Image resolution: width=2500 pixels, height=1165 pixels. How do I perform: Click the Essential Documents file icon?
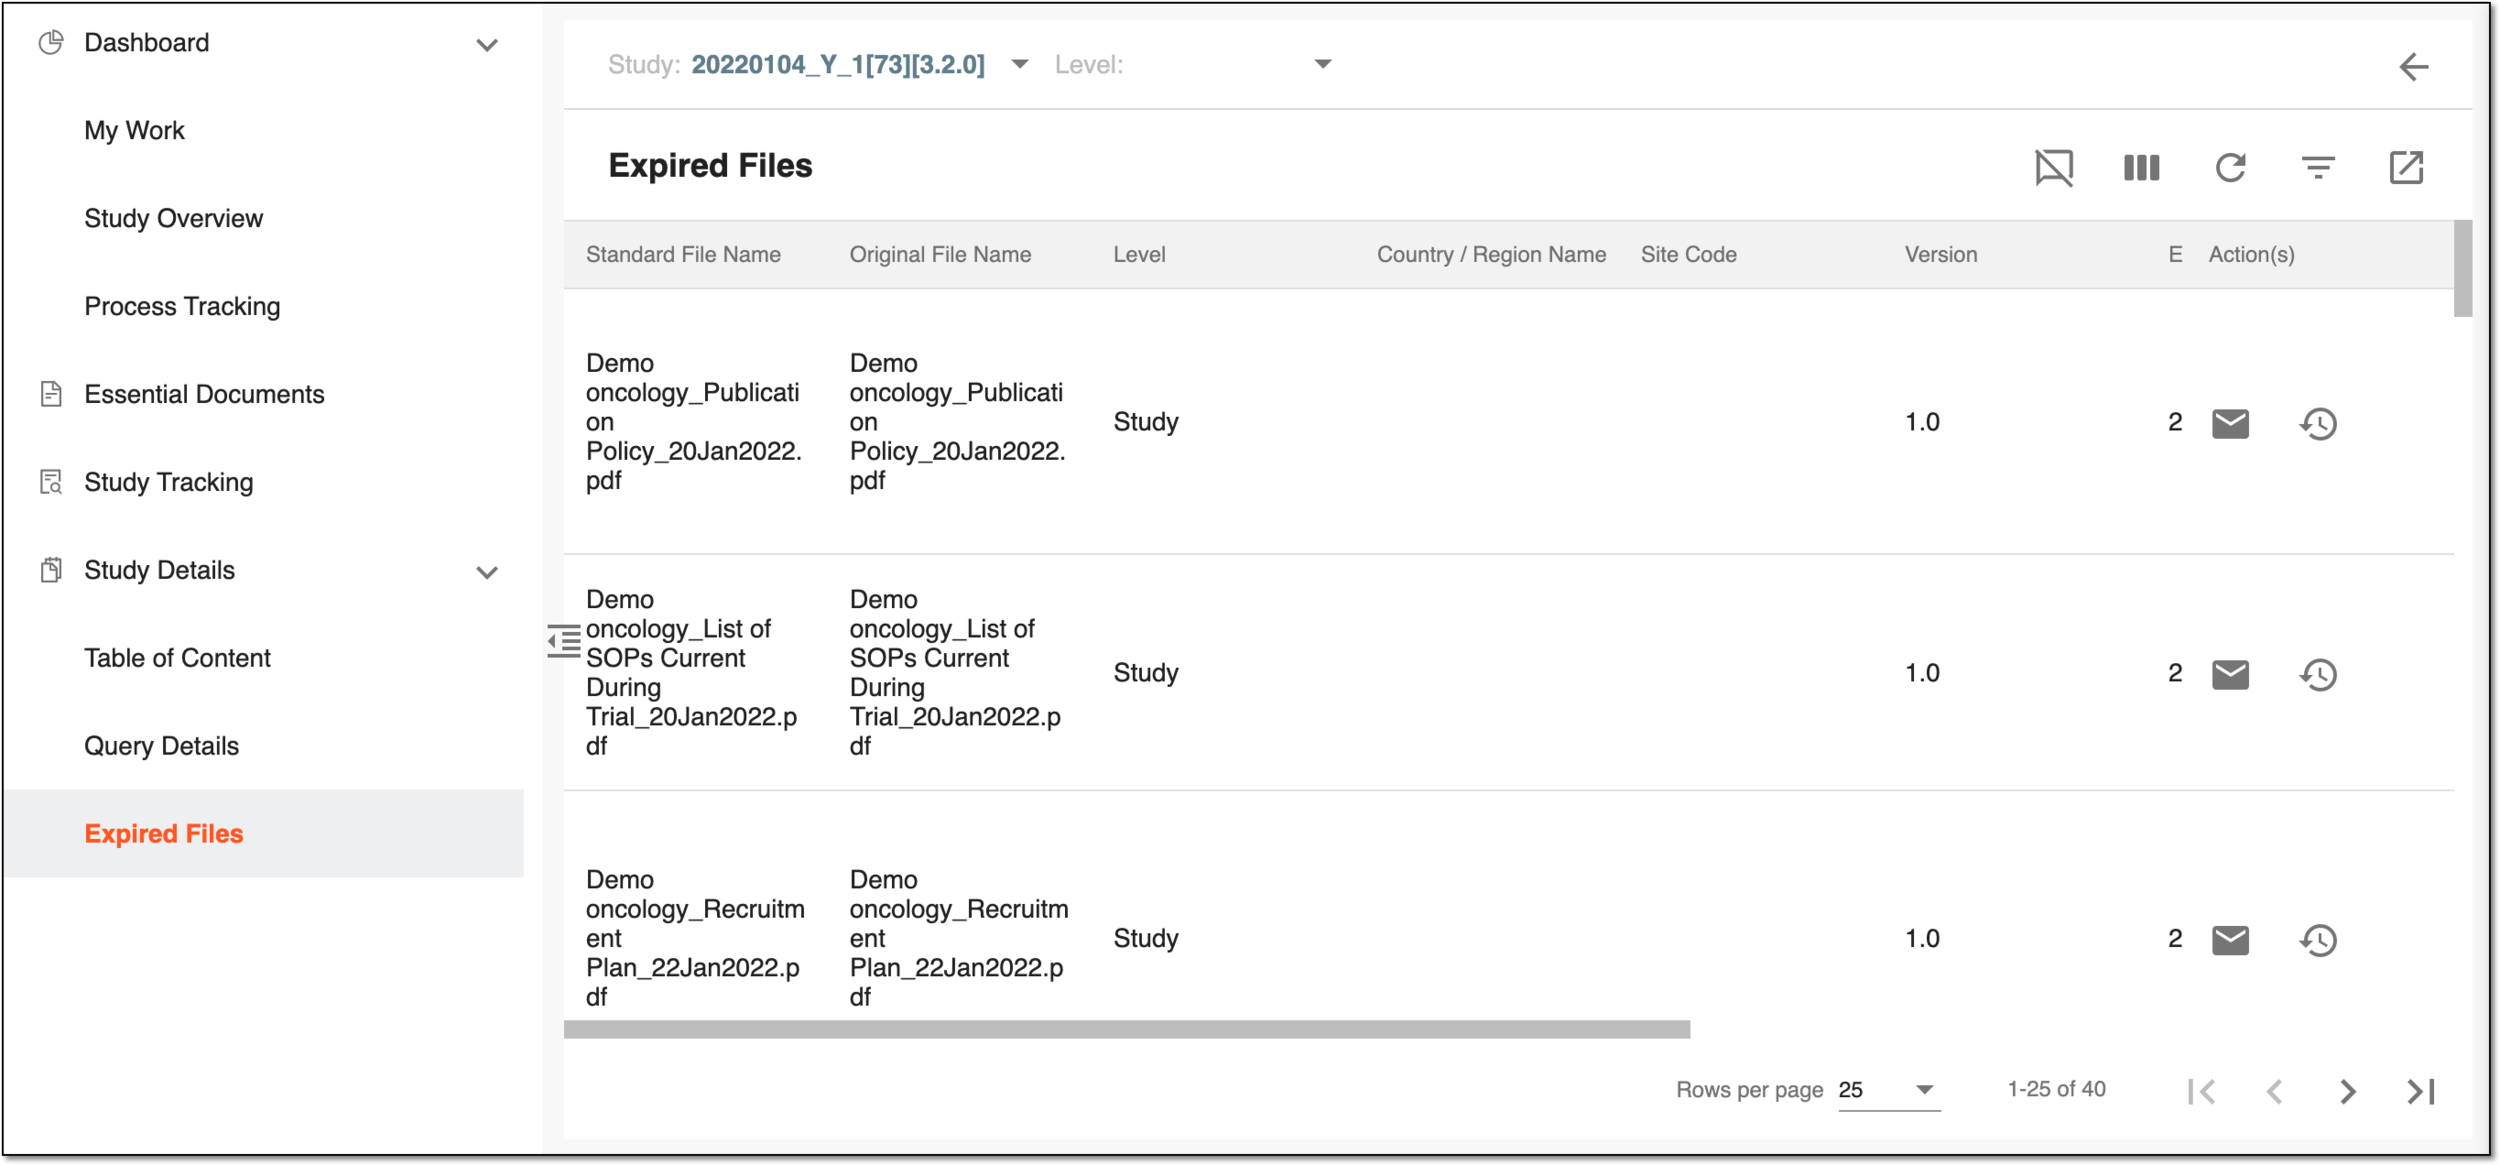(x=51, y=394)
